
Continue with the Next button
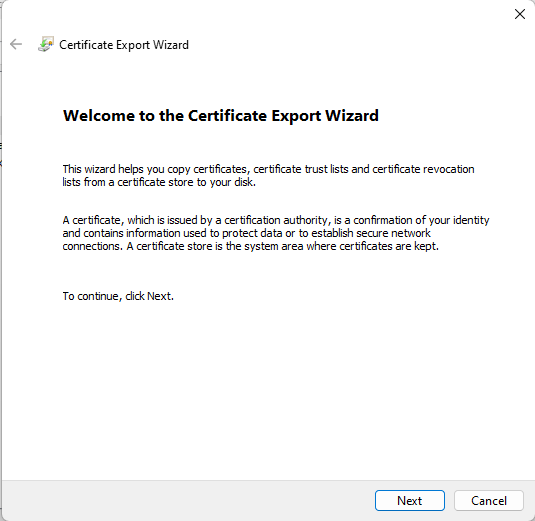(409, 501)
